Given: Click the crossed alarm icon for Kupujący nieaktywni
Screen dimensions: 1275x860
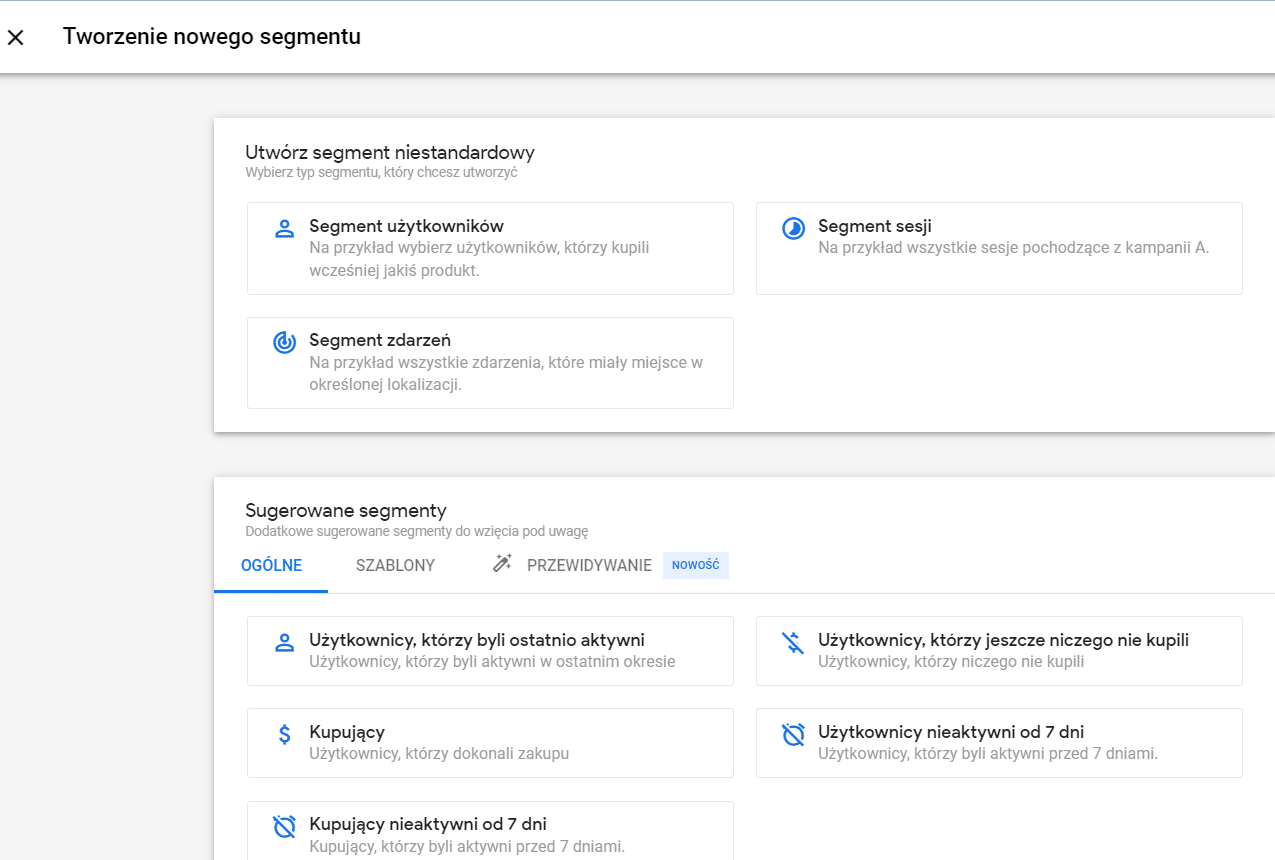Looking at the screenshot, I should pos(284,827).
